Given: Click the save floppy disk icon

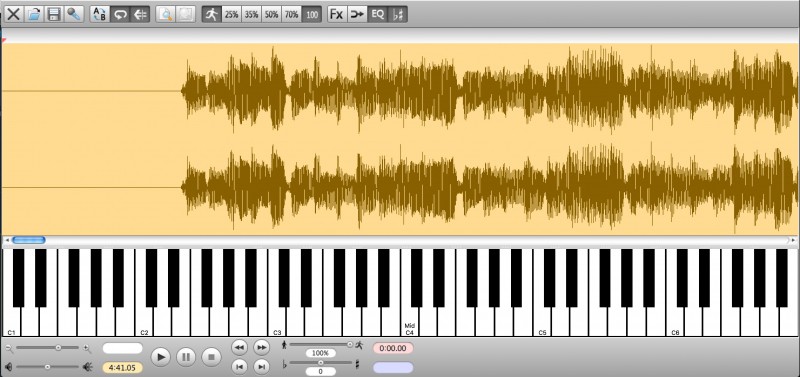Looking at the screenshot, I should [54, 14].
